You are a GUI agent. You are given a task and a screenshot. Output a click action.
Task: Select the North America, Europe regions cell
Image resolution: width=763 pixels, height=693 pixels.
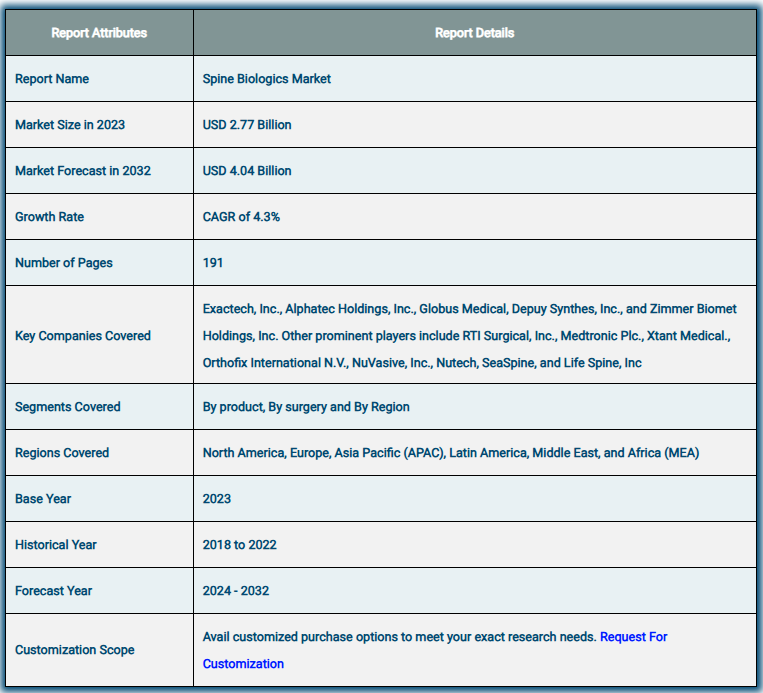pos(451,453)
